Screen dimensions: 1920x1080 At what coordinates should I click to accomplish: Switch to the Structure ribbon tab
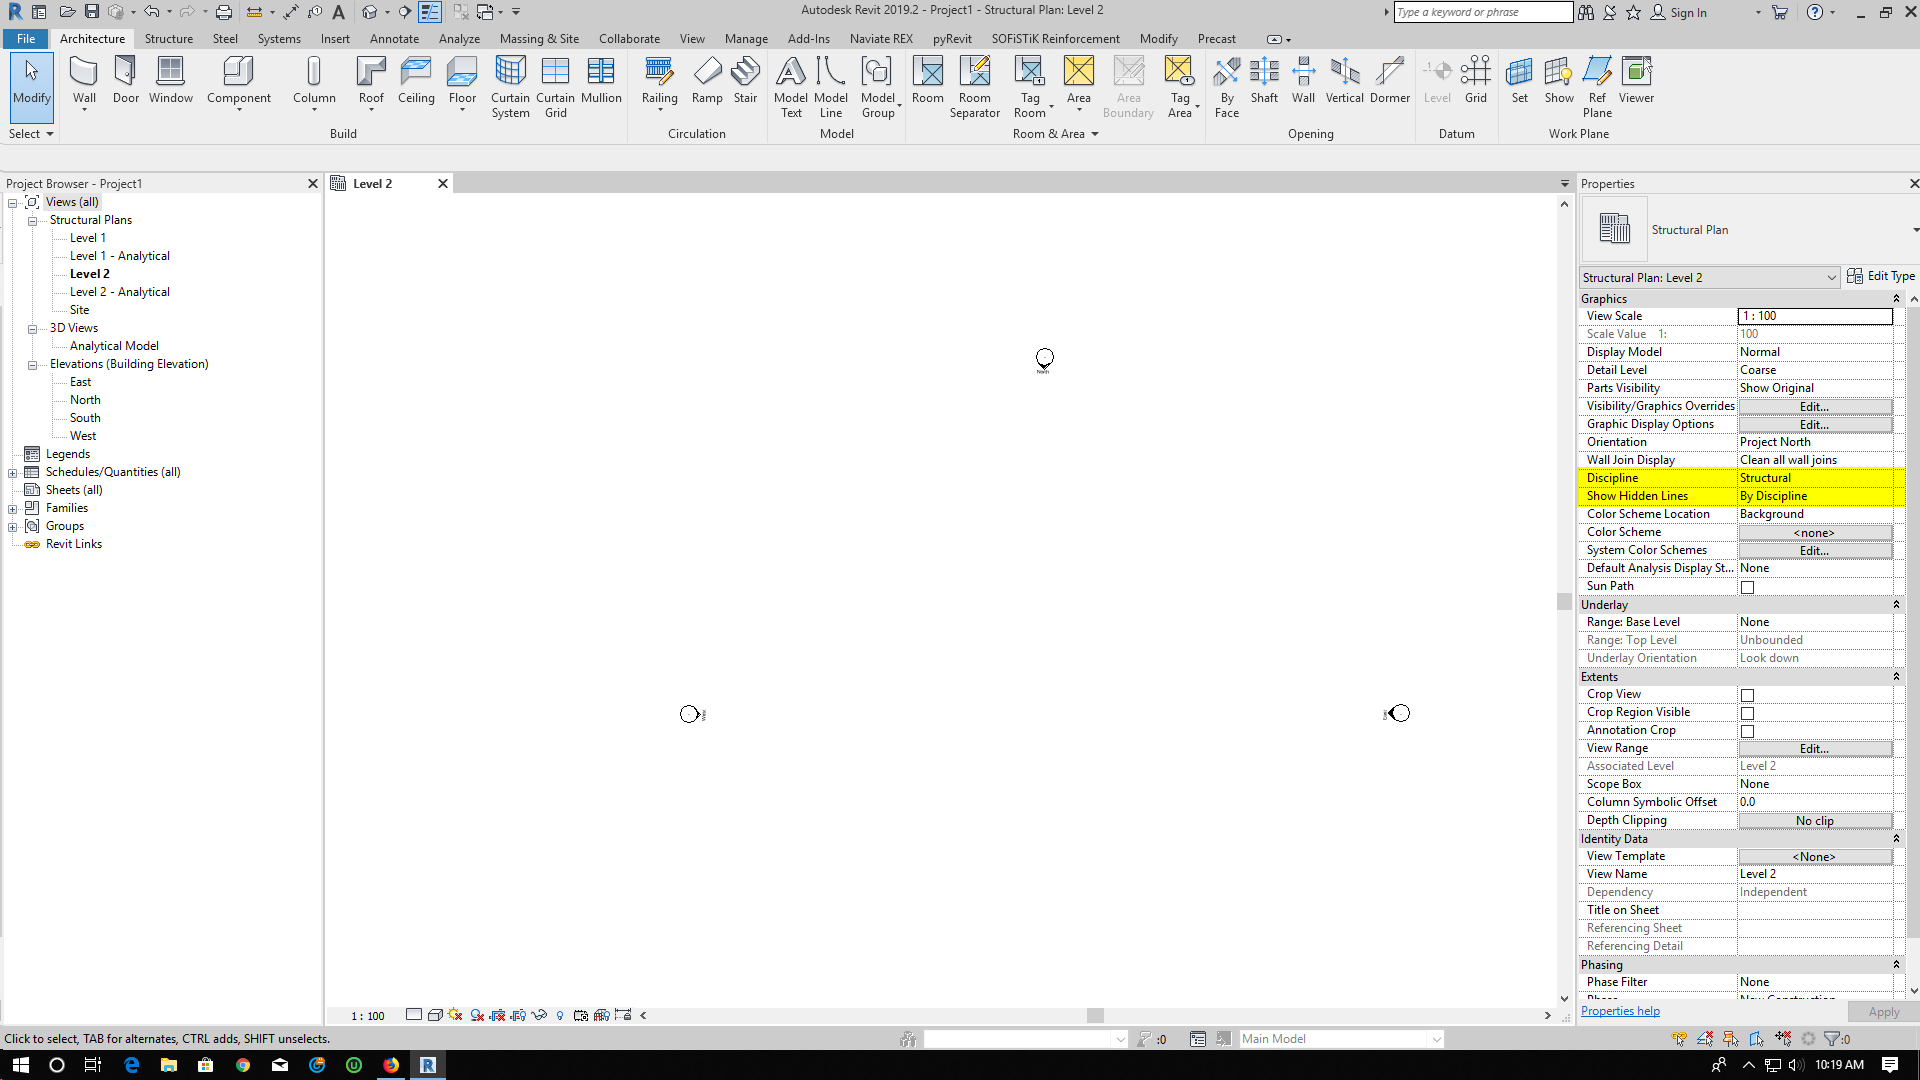168,38
